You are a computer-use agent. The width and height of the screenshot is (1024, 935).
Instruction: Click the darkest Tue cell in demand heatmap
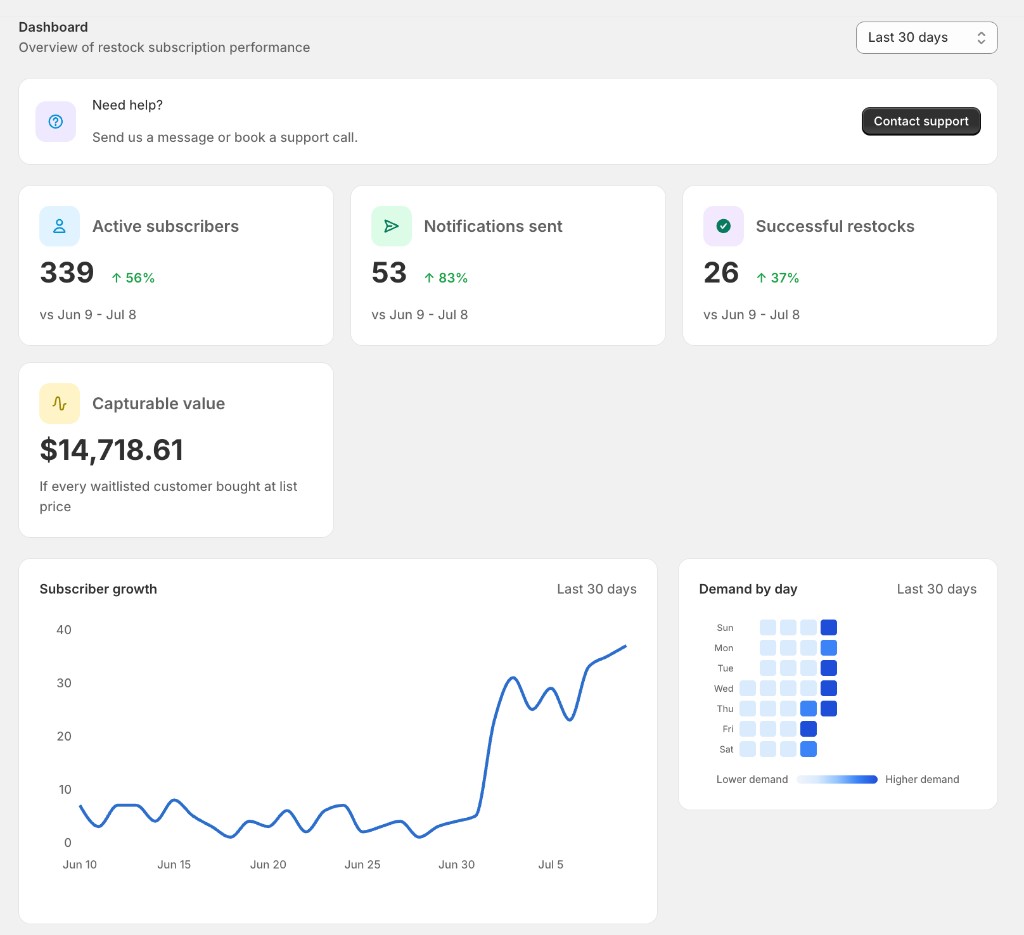[x=829, y=668]
